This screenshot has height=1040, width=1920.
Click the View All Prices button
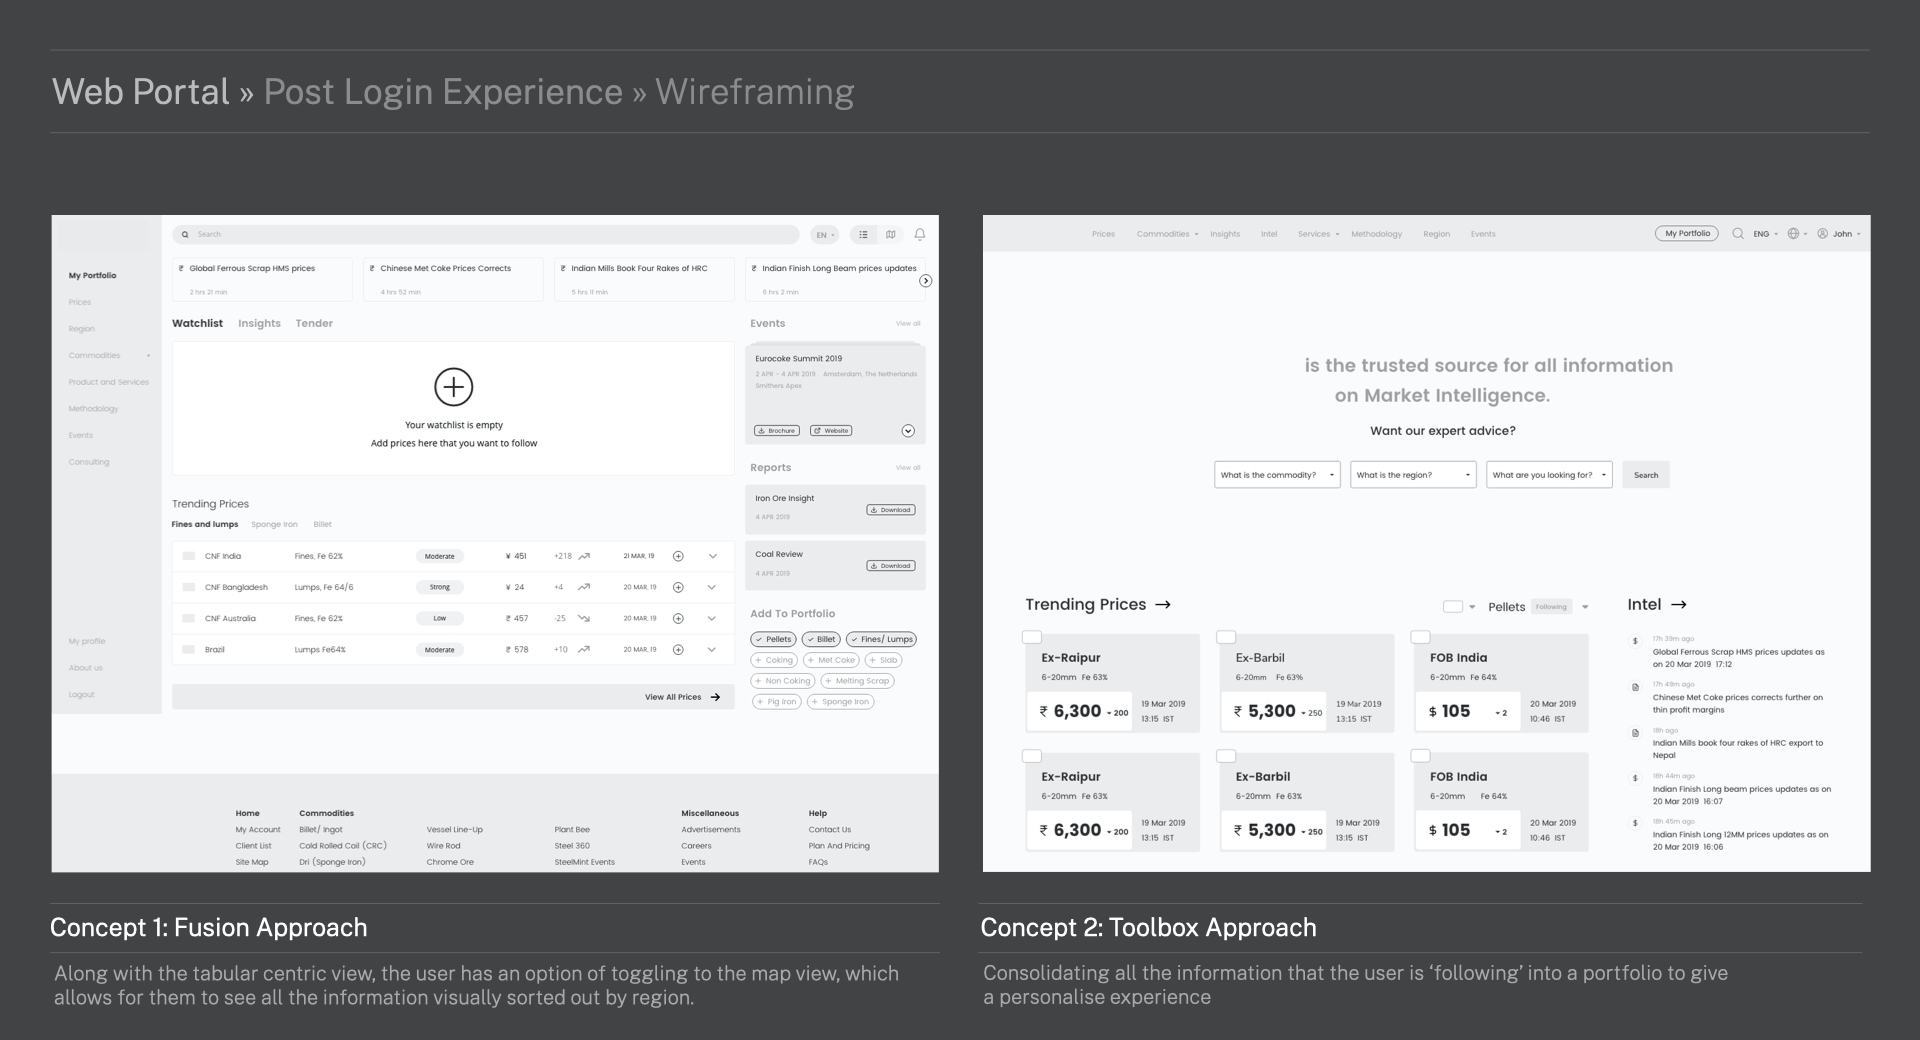(x=453, y=697)
